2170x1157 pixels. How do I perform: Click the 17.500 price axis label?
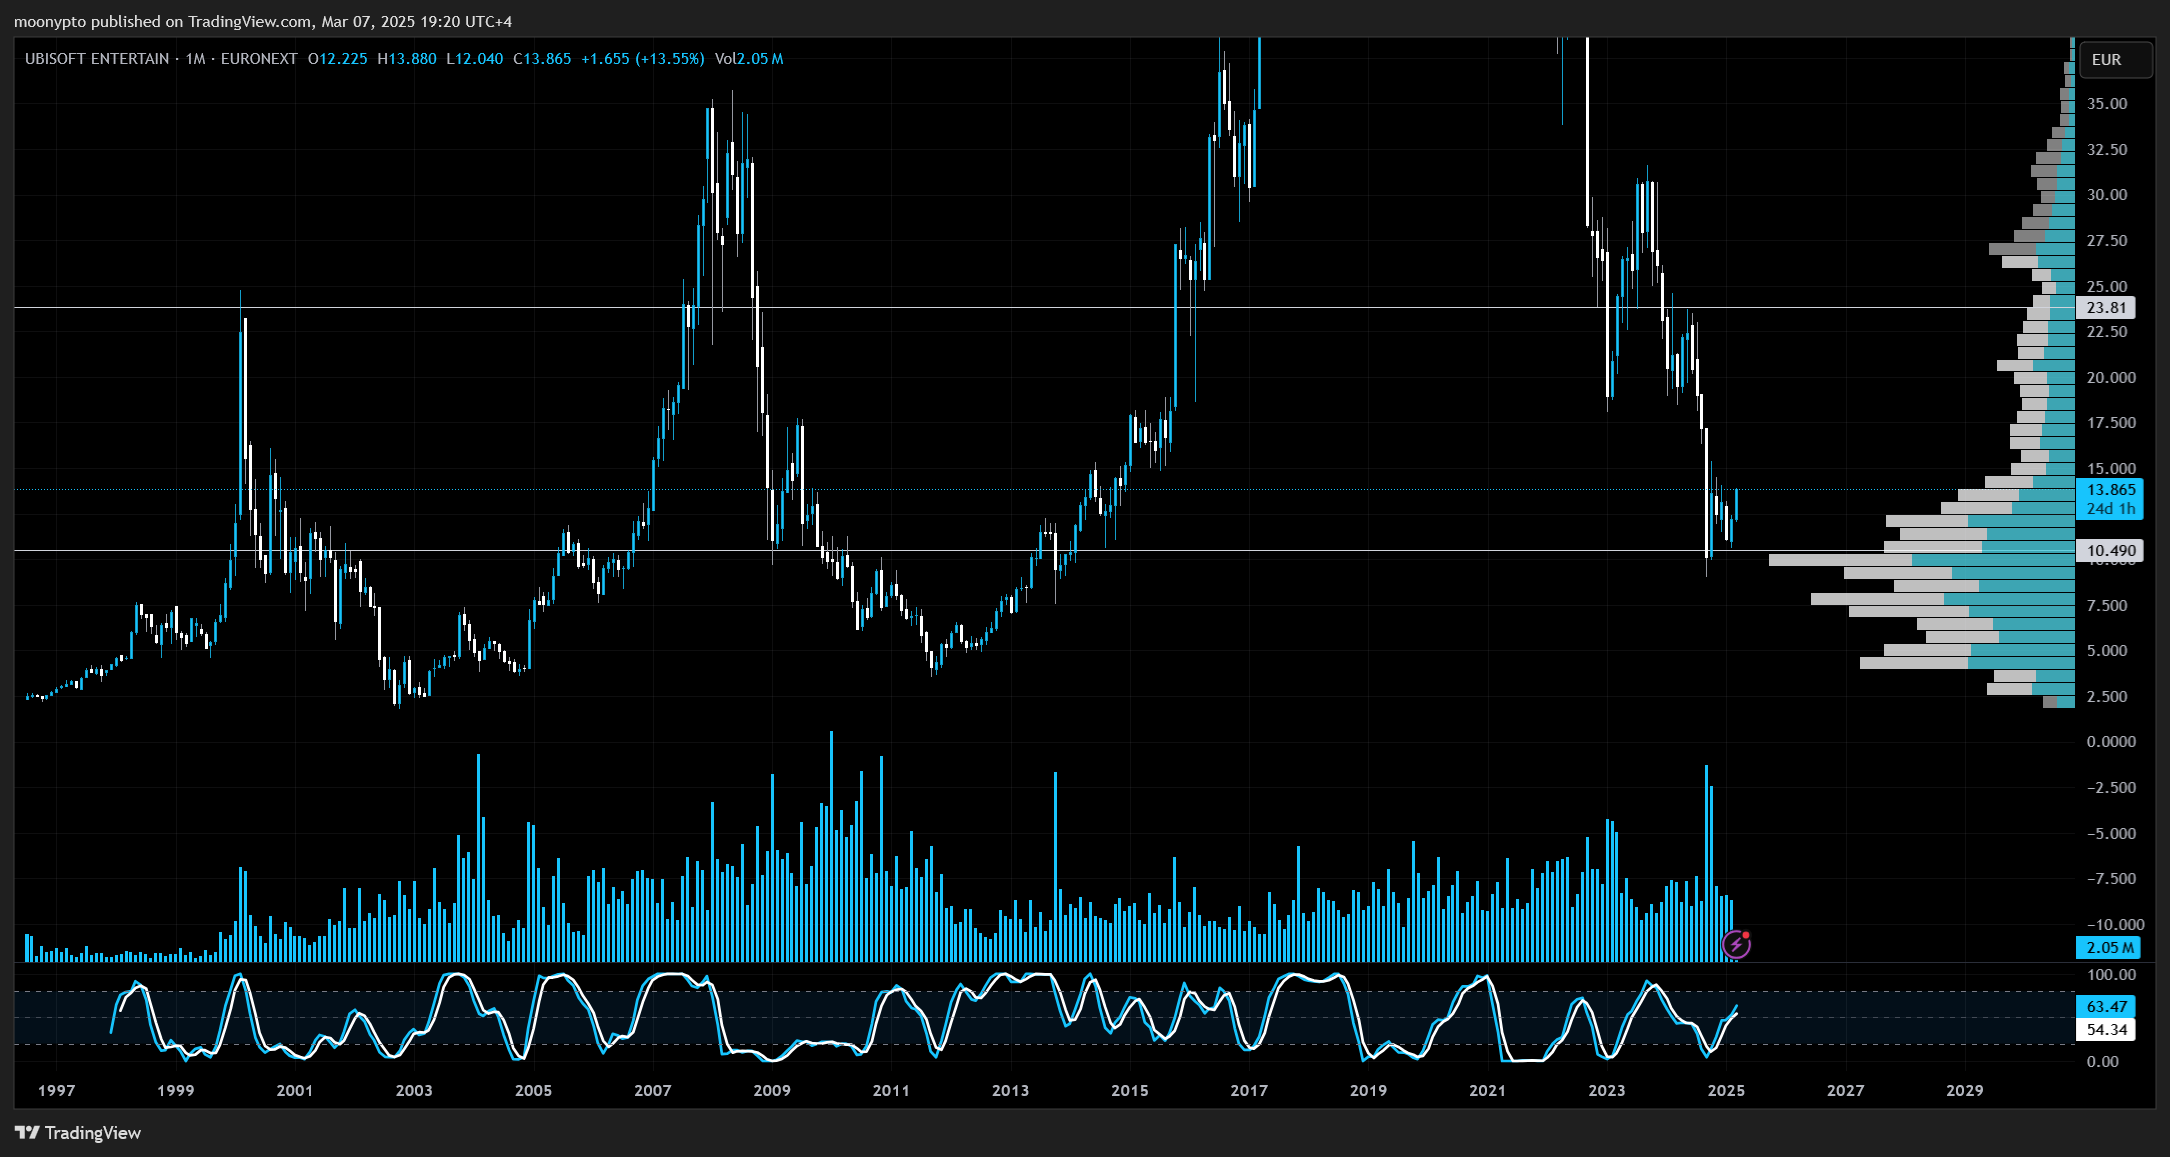[x=2111, y=423]
